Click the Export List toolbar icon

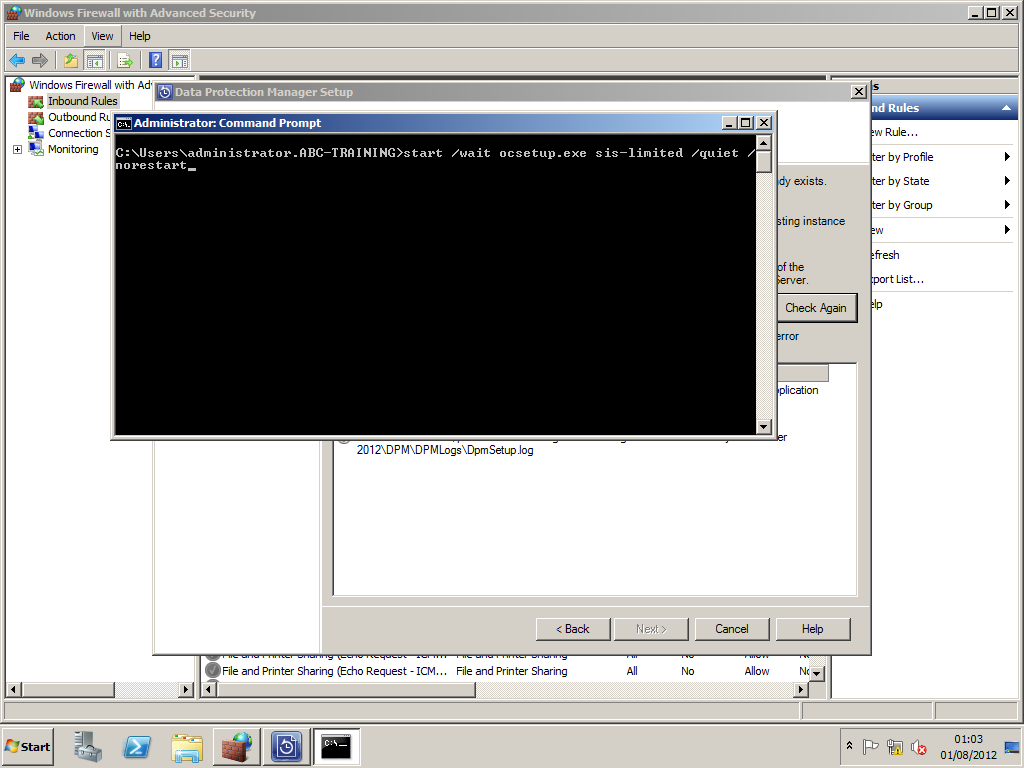(x=125, y=61)
